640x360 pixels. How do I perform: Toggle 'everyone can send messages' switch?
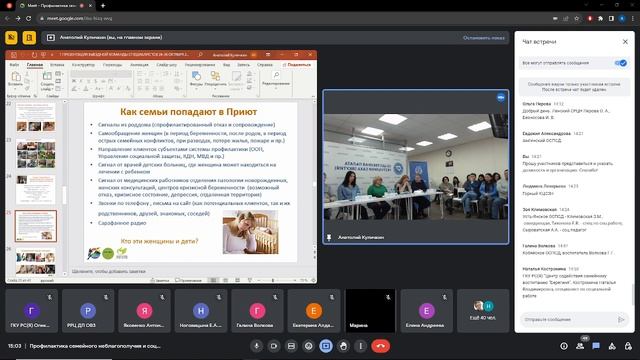click(x=621, y=63)
